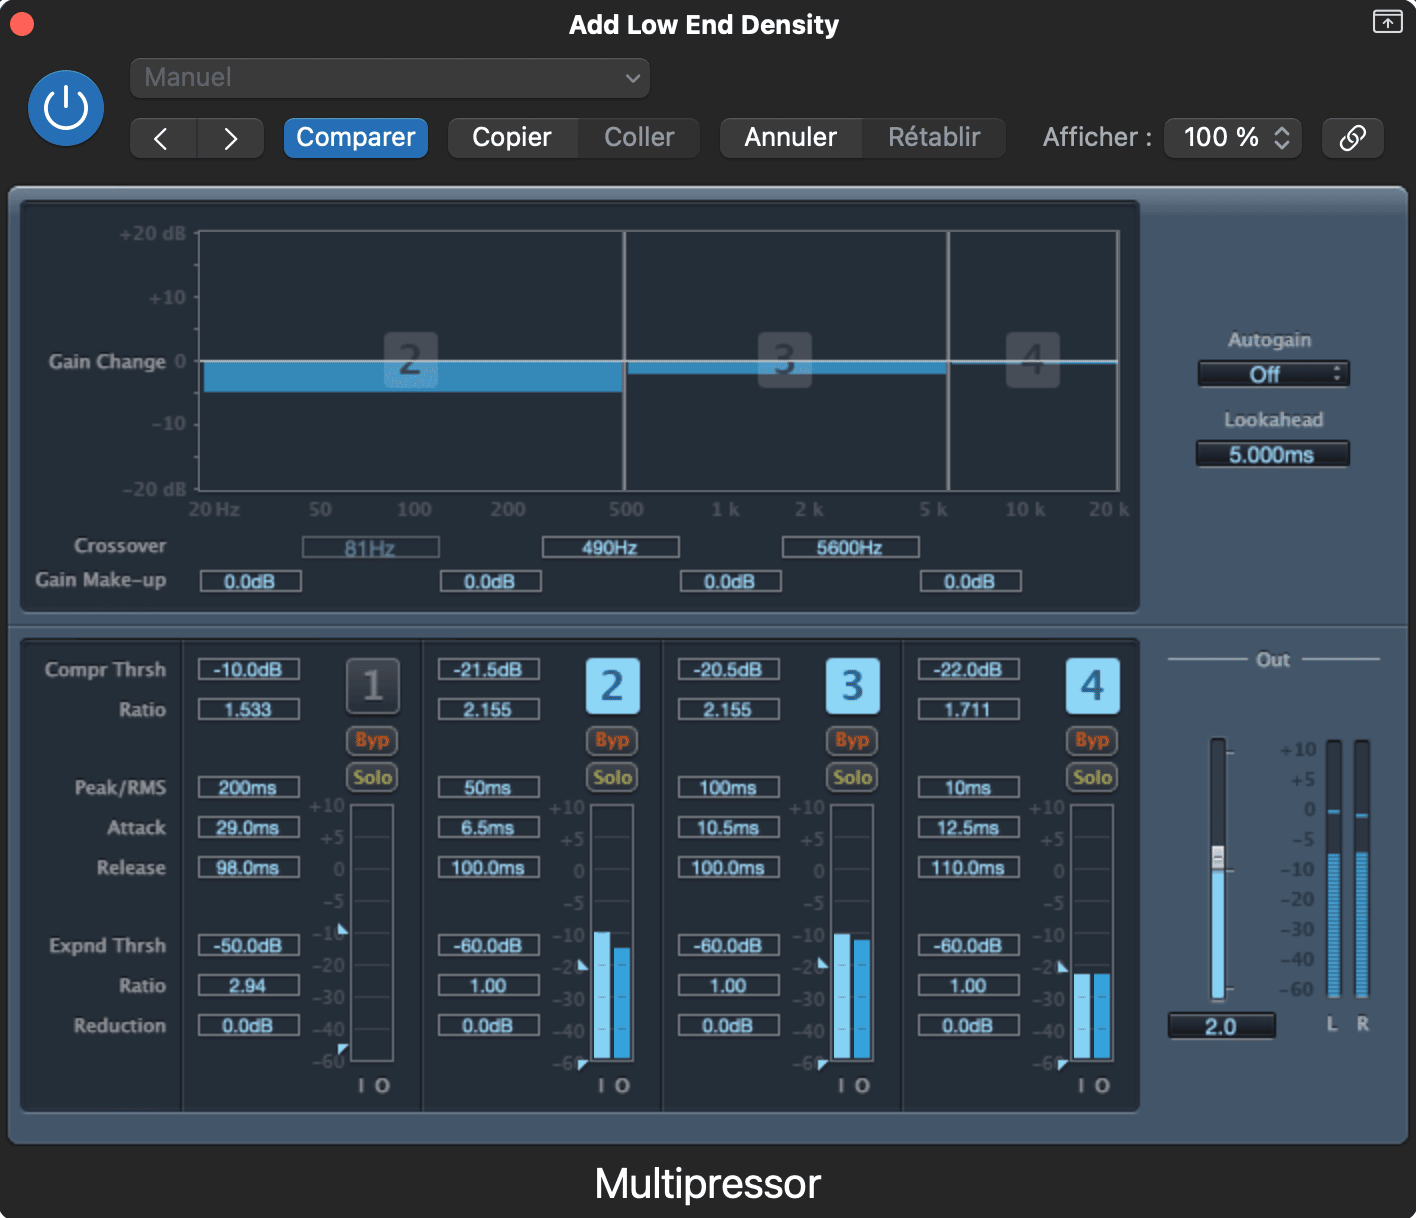
Task: Click band 1 Attack 29.0ms field
Action: [x=248, y=827]
